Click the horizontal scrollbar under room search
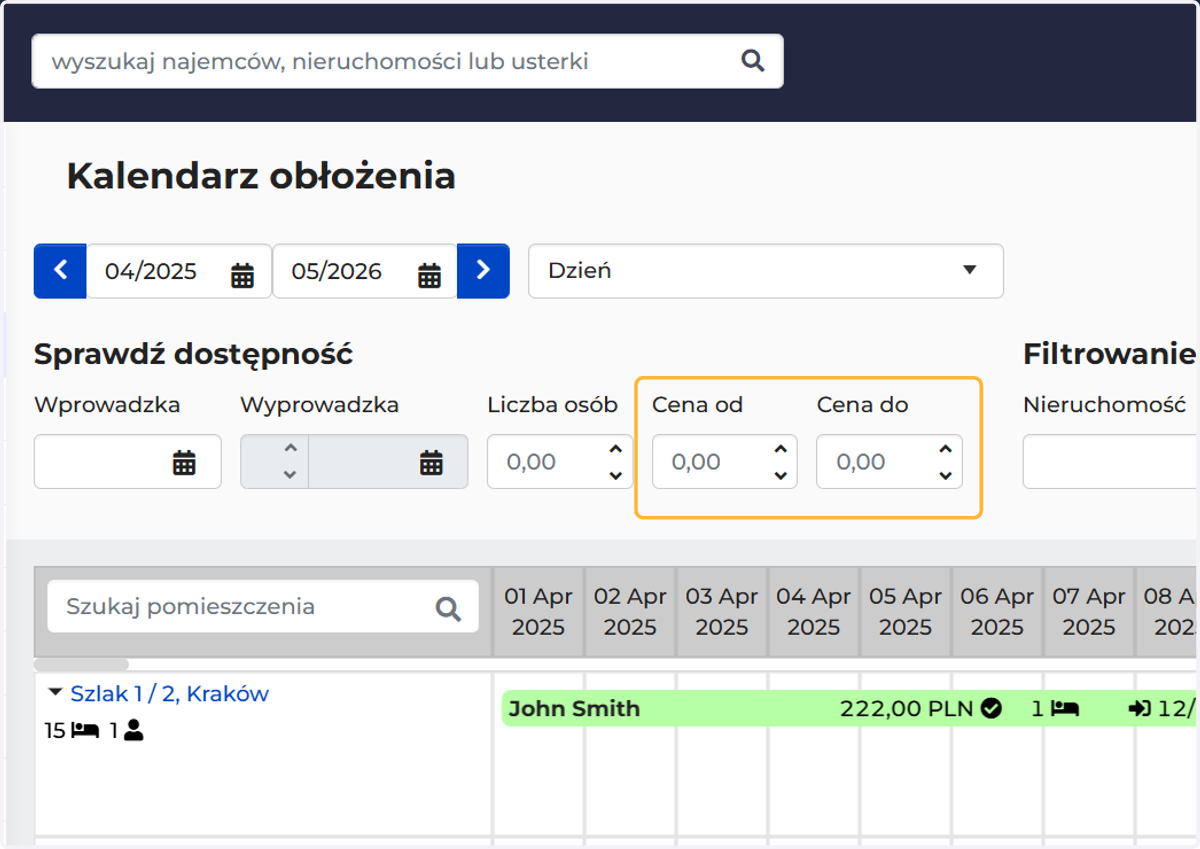Screen dimensions: 1200x849 [81, 664]
